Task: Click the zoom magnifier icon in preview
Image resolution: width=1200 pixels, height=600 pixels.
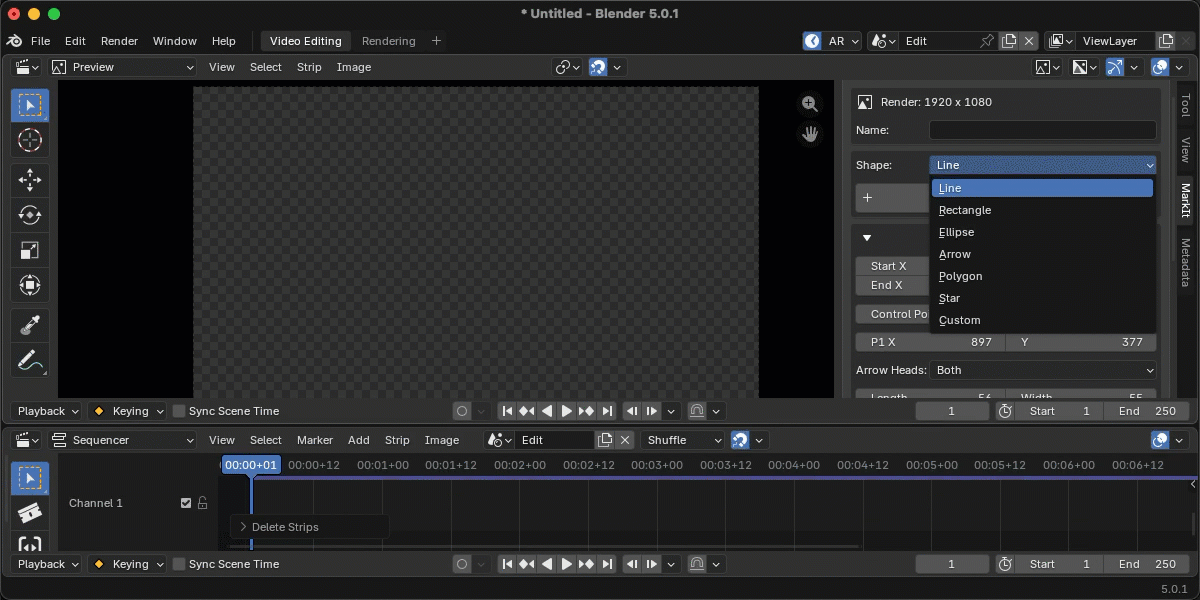Action: [810, 104]
